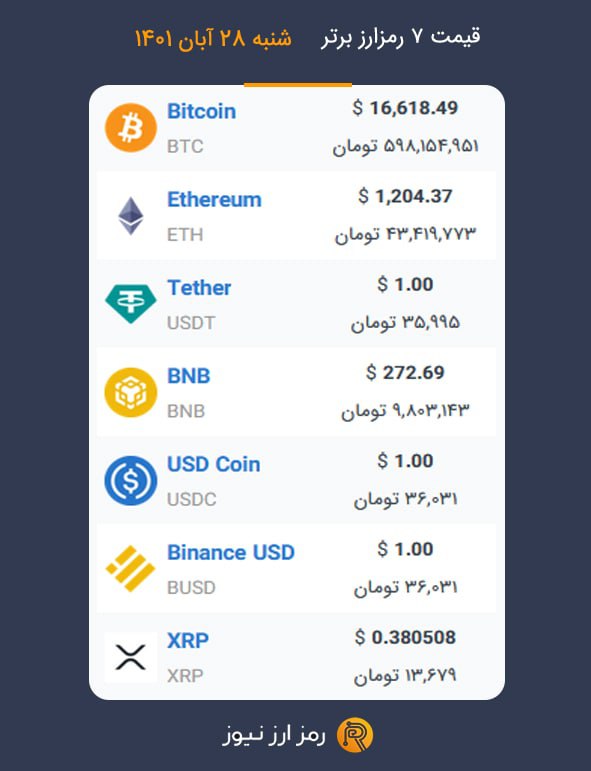Click the orange Bitcoin logo icon

point(131,127)
